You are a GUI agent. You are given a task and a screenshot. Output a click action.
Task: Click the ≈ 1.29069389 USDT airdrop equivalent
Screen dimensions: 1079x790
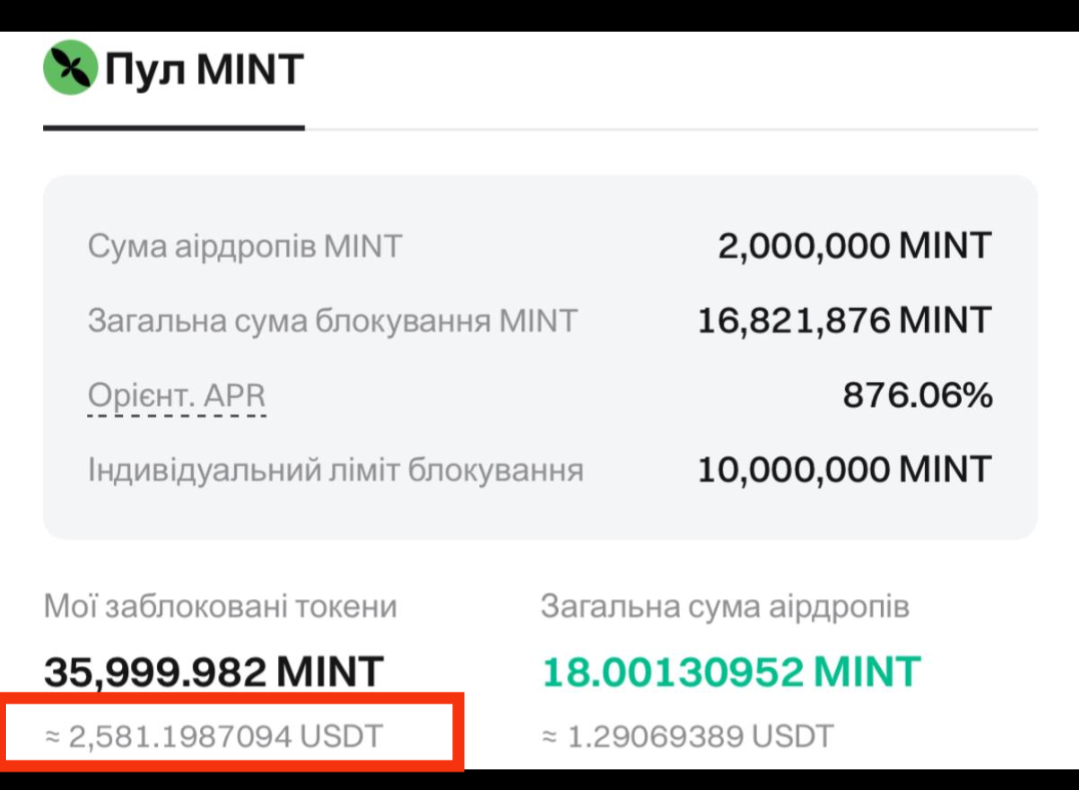point(687,737)
